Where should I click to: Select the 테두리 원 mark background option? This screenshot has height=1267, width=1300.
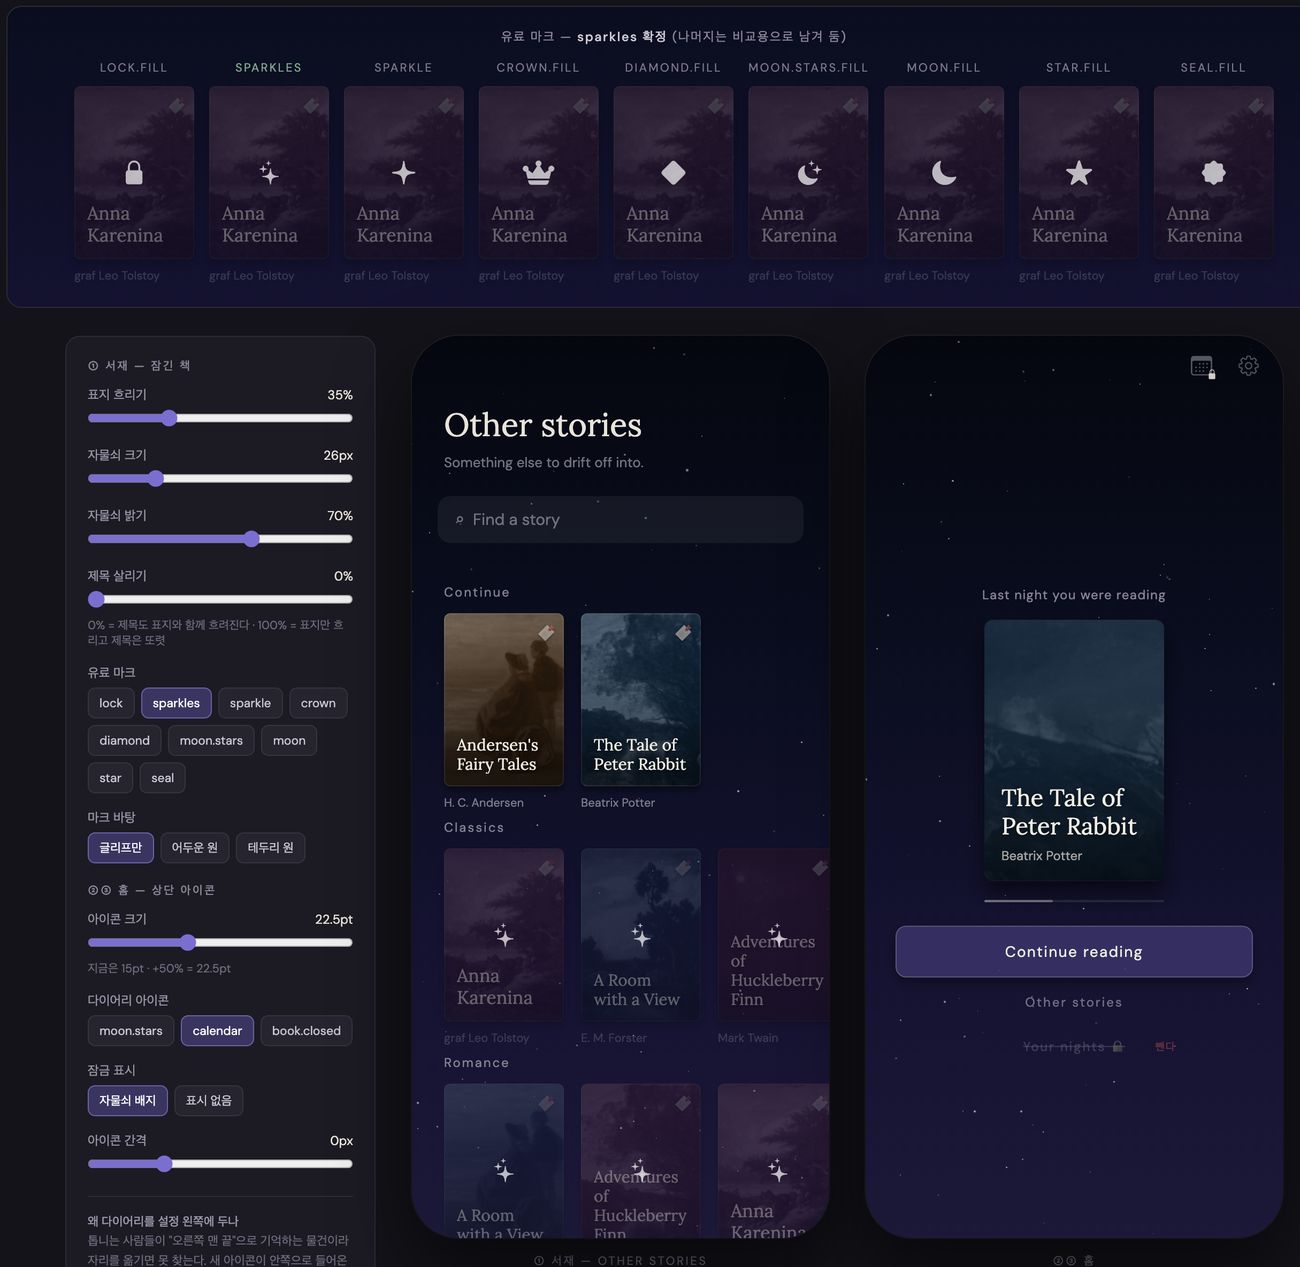click(270, 847)
